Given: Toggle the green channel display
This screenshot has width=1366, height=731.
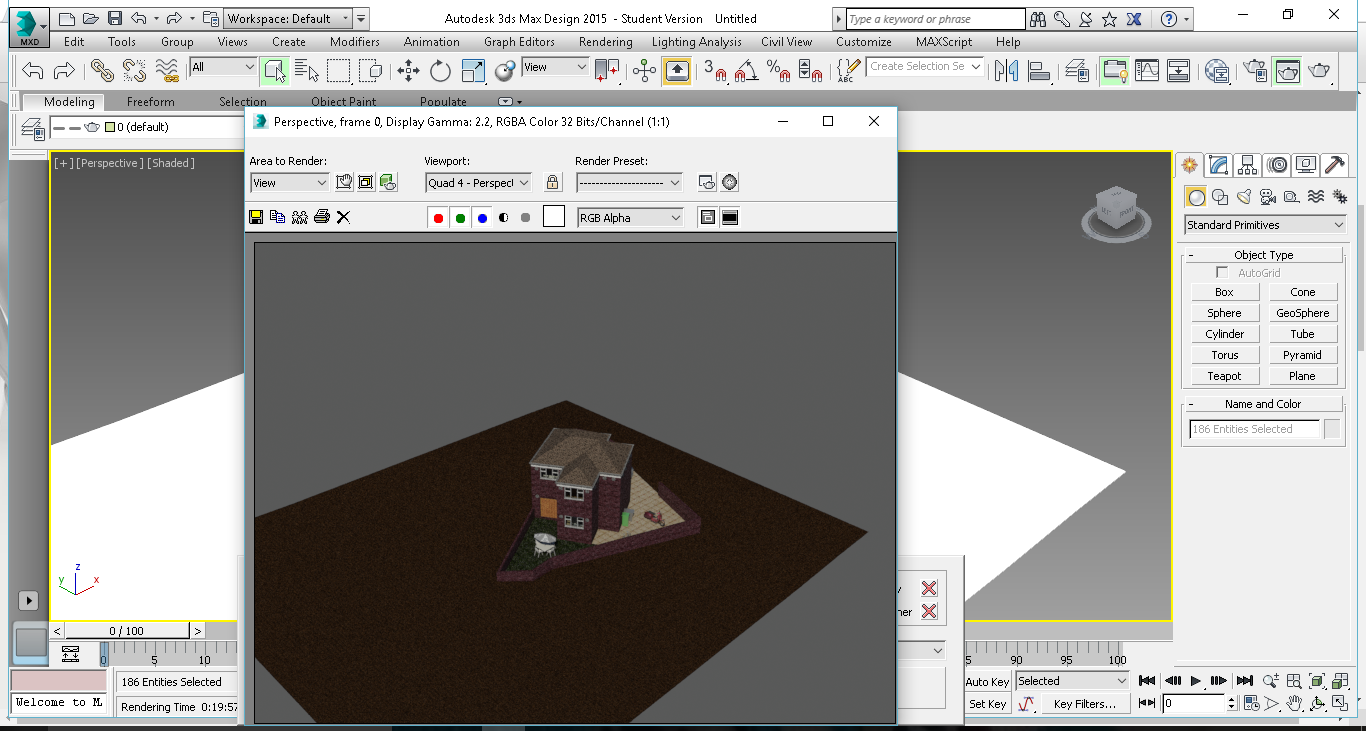Looking at the screenshot, I should coord(460,217).
